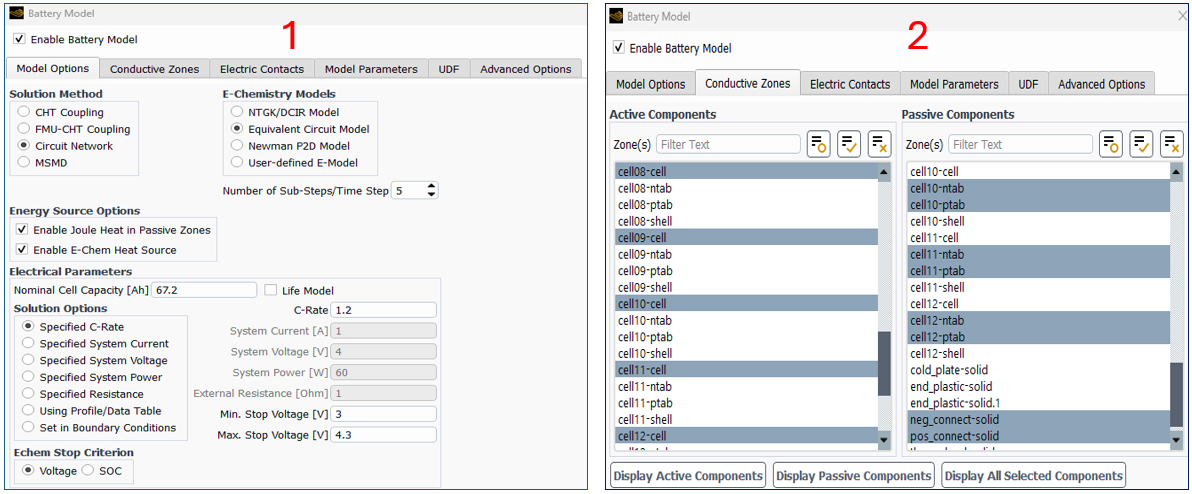Enable the Life Model checkbox
The height and width of the screenshot is (494, 1192).
coord(271,290)
